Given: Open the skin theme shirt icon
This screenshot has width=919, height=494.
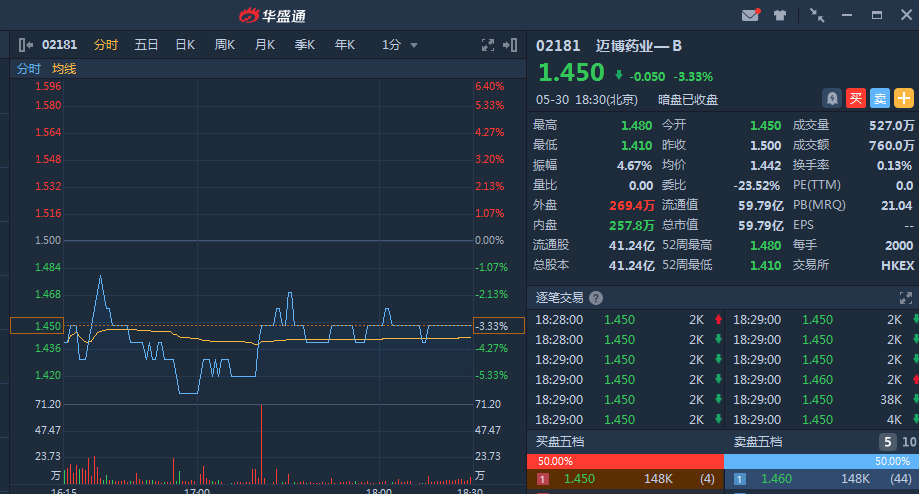Looking at the screenshot, I should (779, 15).
